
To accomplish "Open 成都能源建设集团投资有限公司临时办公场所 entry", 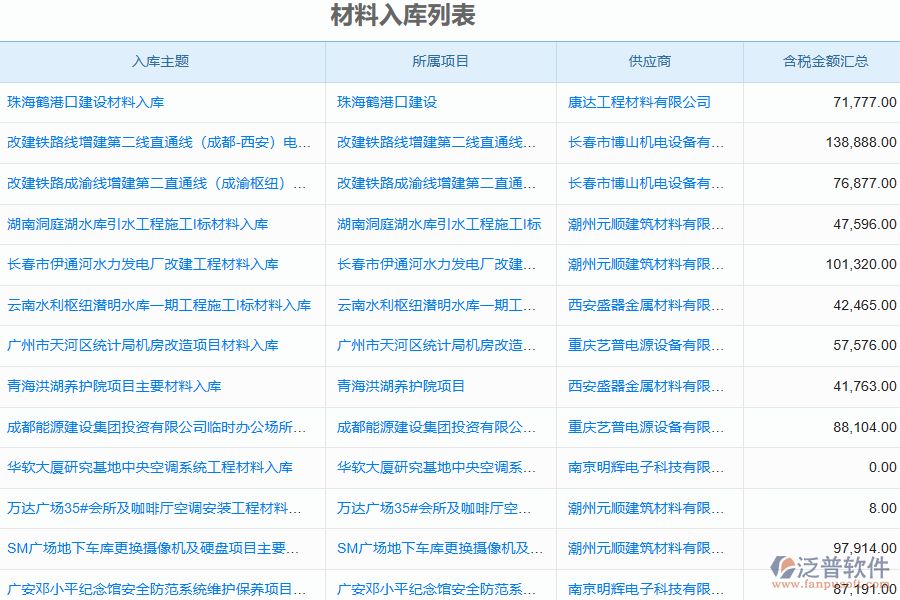I will 155,426.
